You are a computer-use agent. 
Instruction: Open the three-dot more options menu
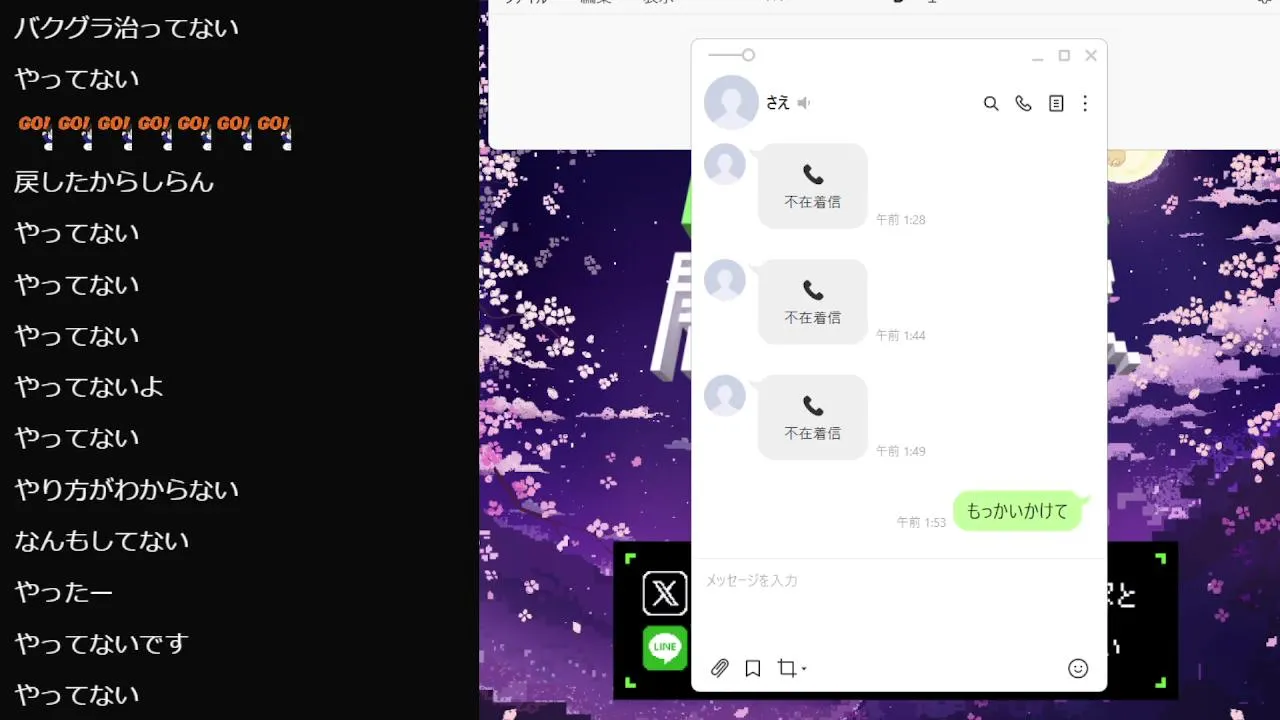[1085, 103]
